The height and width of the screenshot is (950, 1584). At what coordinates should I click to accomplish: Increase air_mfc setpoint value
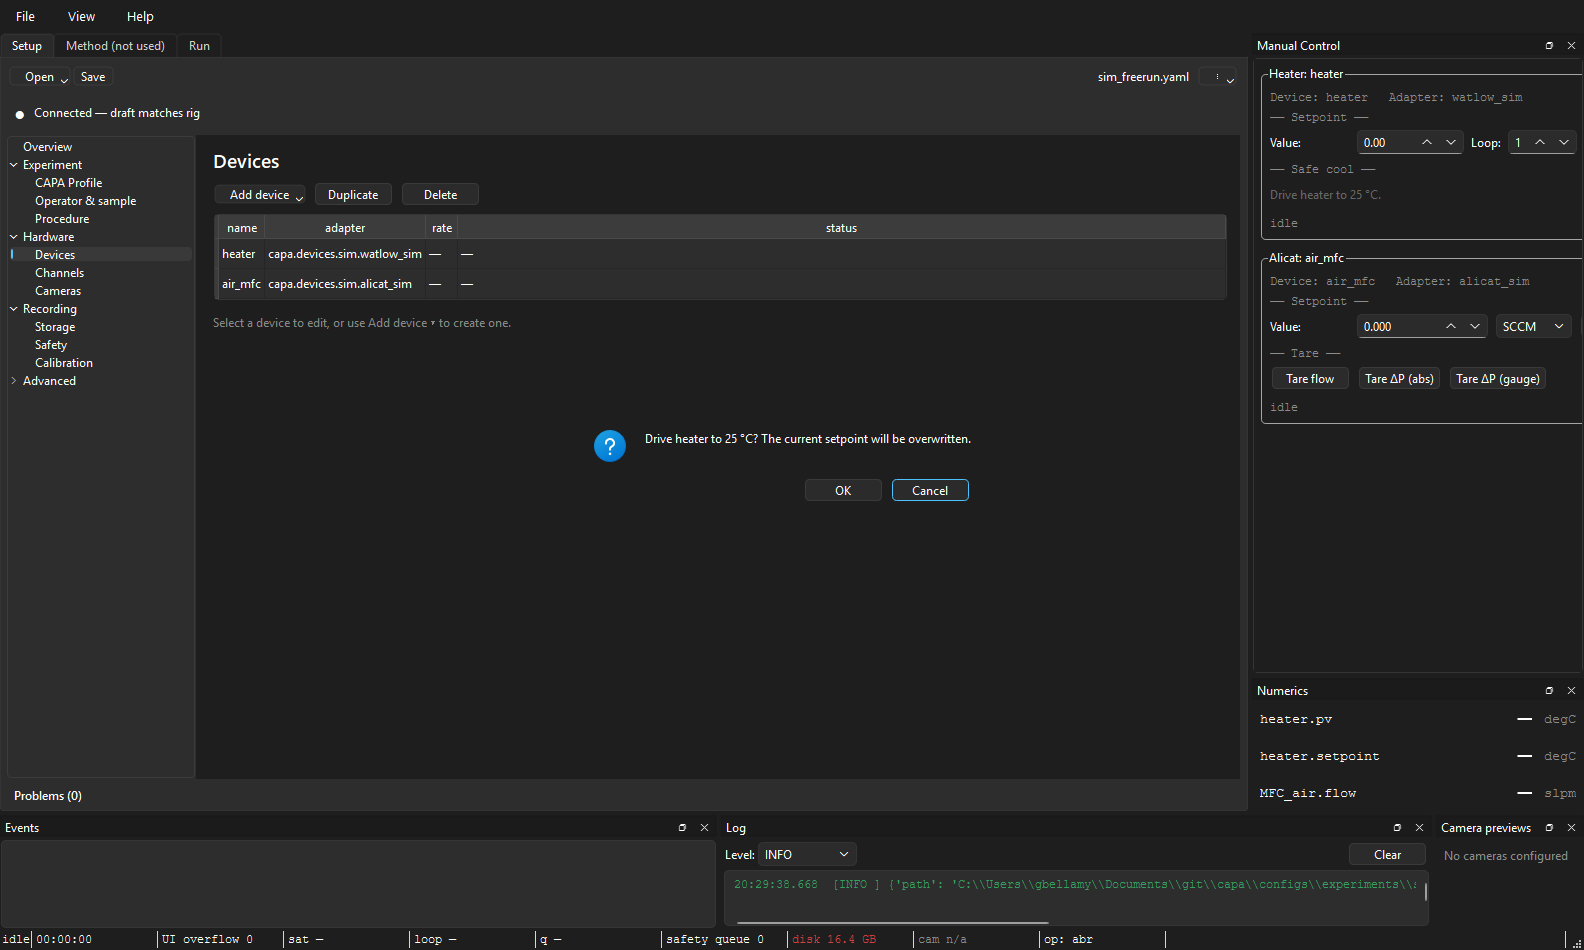[x=1451, y=327]
